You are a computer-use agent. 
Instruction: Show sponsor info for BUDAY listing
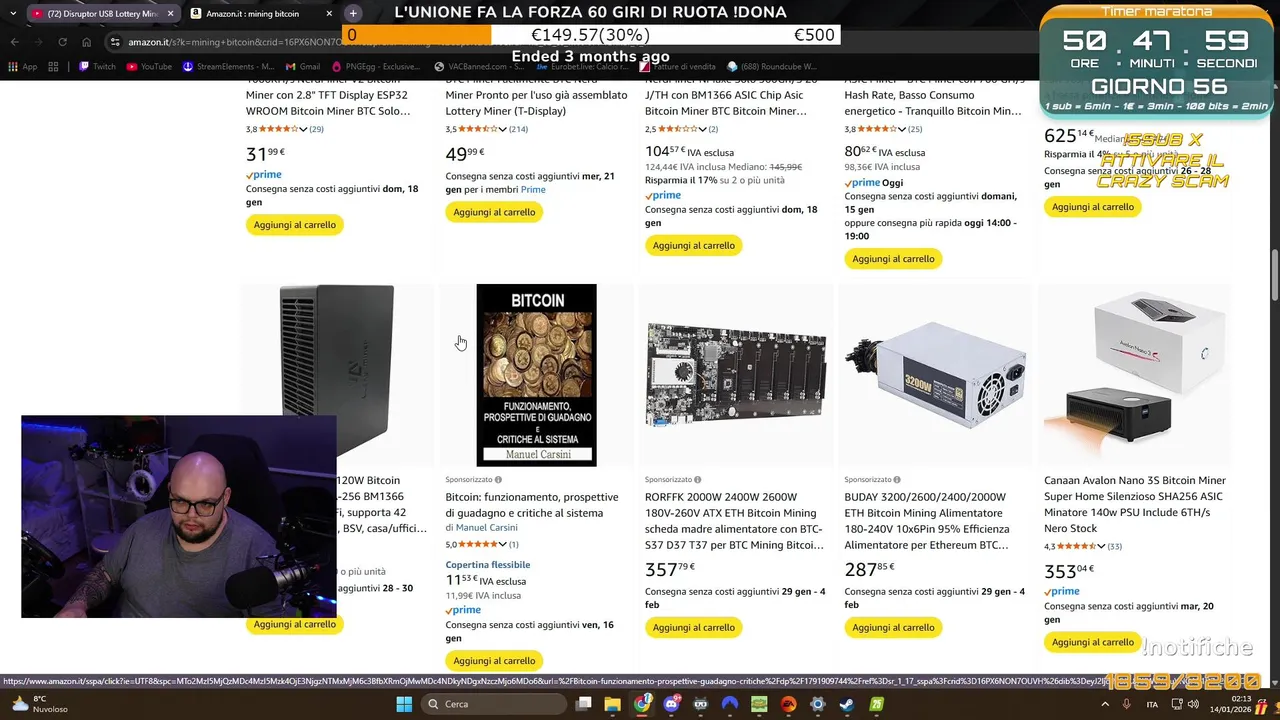pos(897,480)
